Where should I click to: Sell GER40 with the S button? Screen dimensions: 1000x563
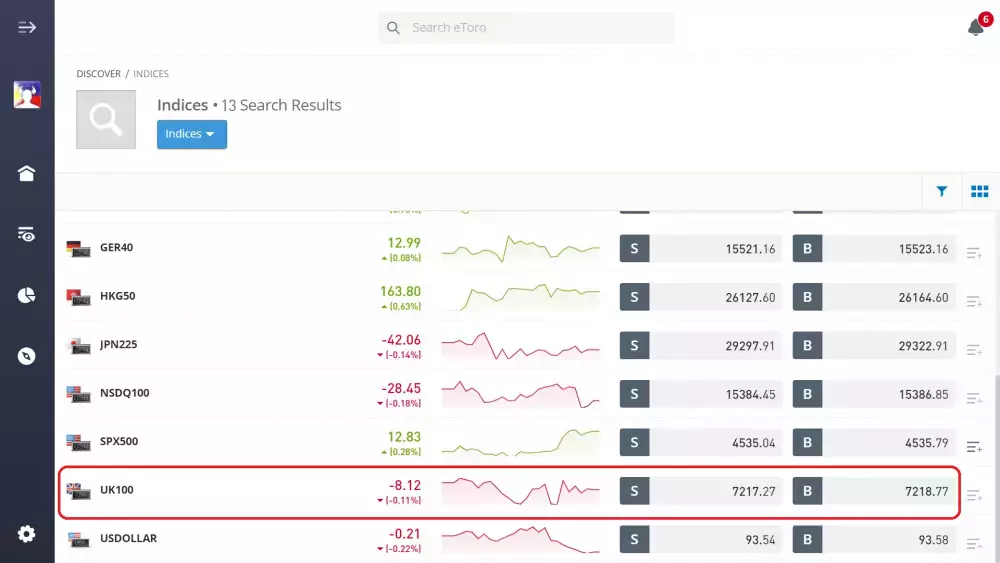[x=635, y=249]
